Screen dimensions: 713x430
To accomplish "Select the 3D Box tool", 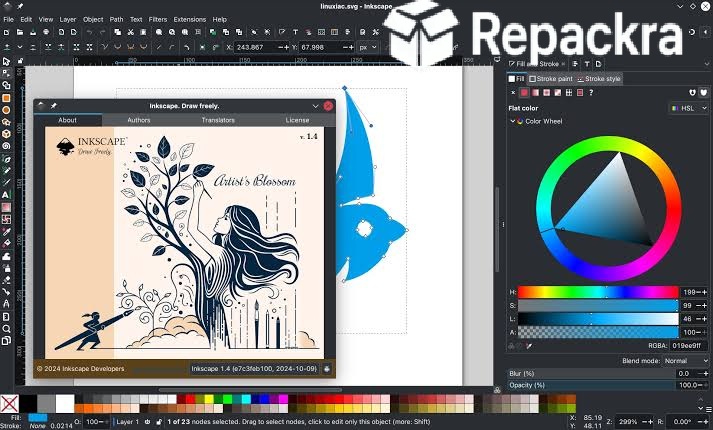I will [6, 134].
